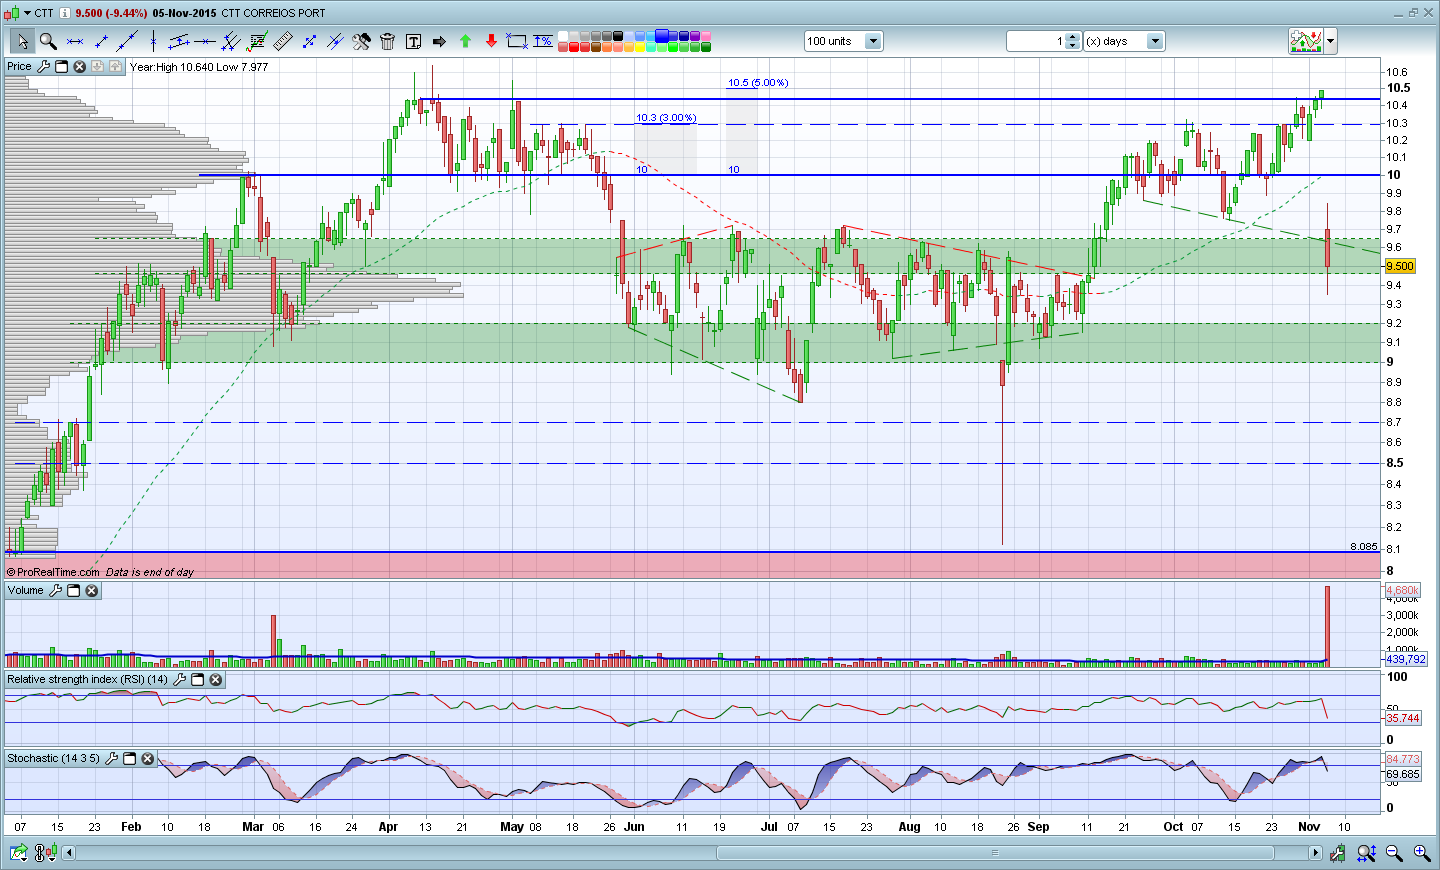Toggle the cursor pointer mode
This screenshot has width=1440, height=870.
tap(22, 41)
